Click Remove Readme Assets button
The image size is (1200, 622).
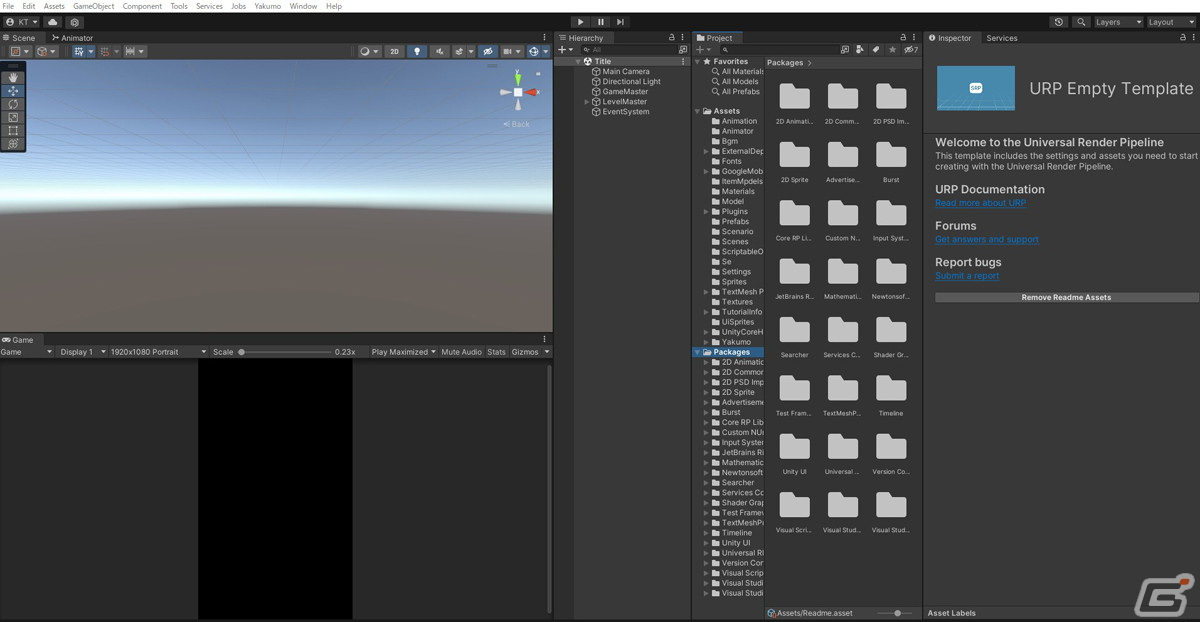pos(1066,297)
